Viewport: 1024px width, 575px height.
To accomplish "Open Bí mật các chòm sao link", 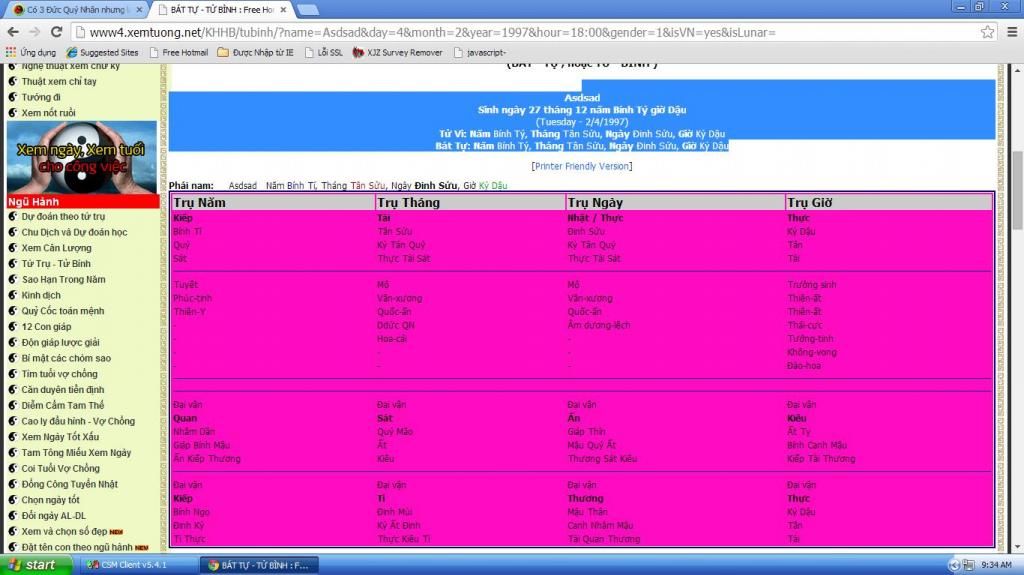I will 66,358.
